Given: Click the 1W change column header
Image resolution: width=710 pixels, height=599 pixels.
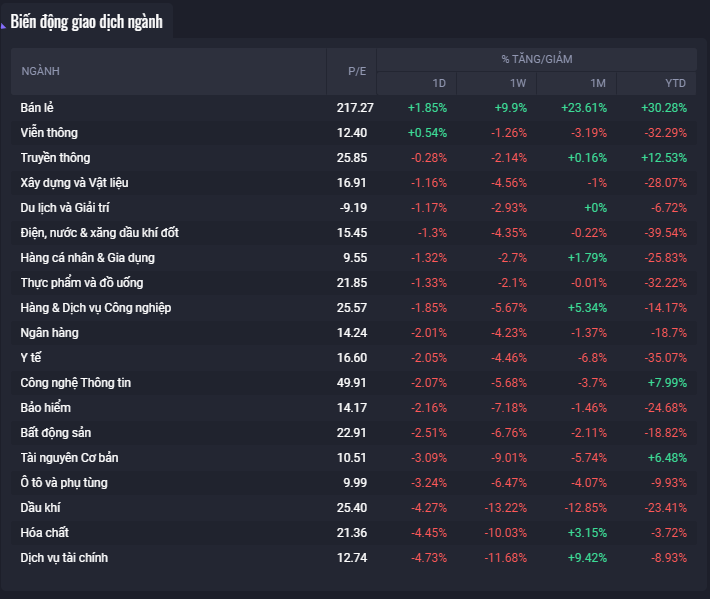Looking at the screenshot, I should (518, 83).
